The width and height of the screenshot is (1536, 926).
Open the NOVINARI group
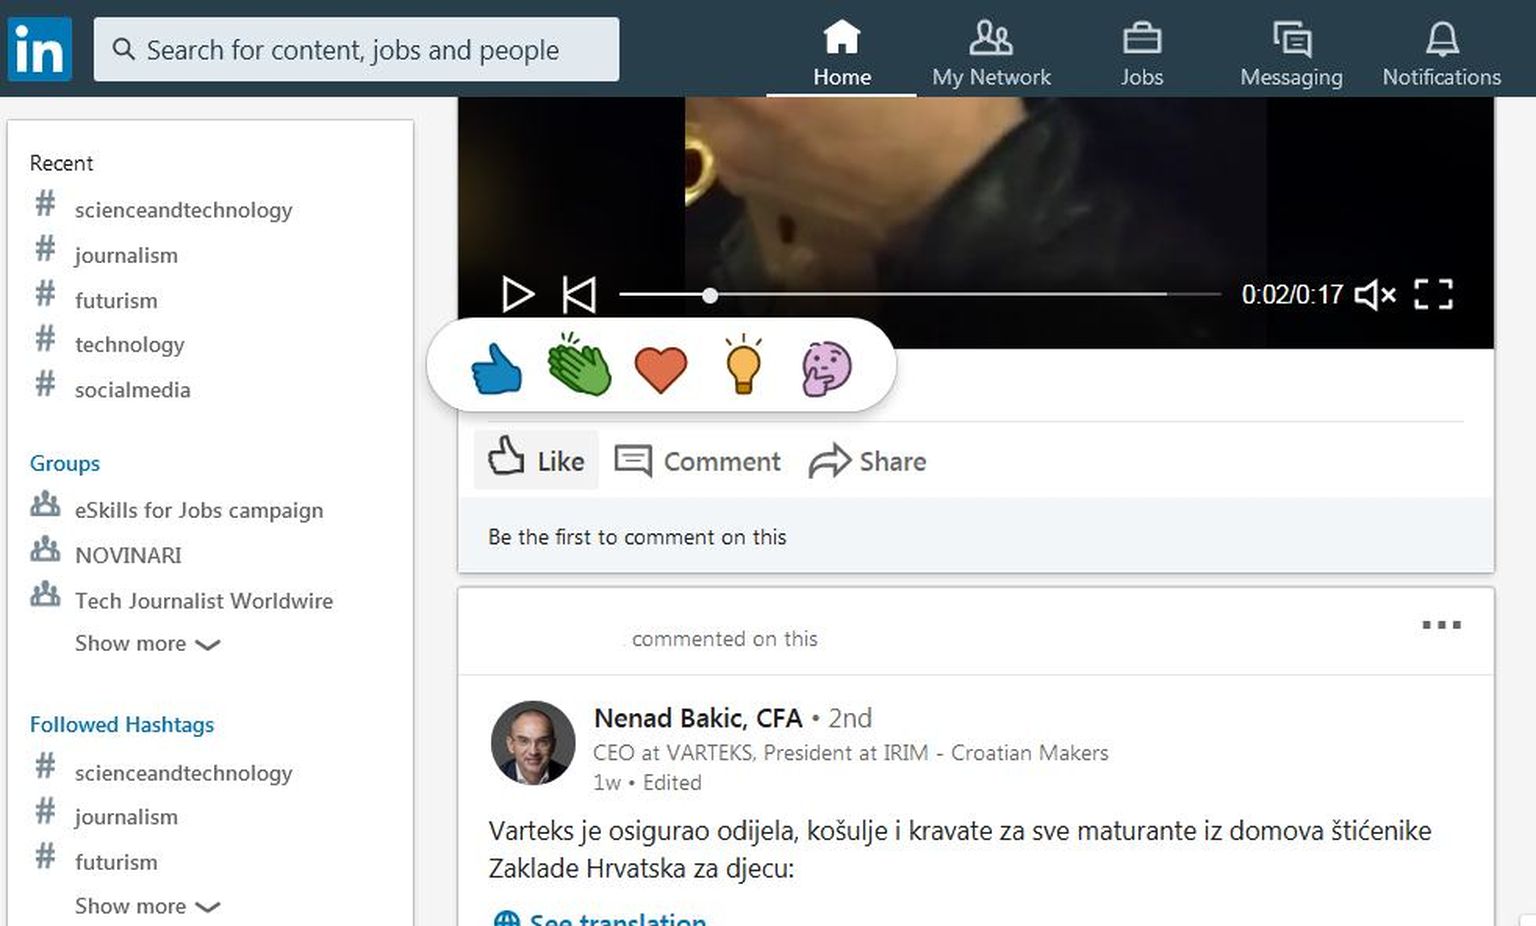click(128, 555)
